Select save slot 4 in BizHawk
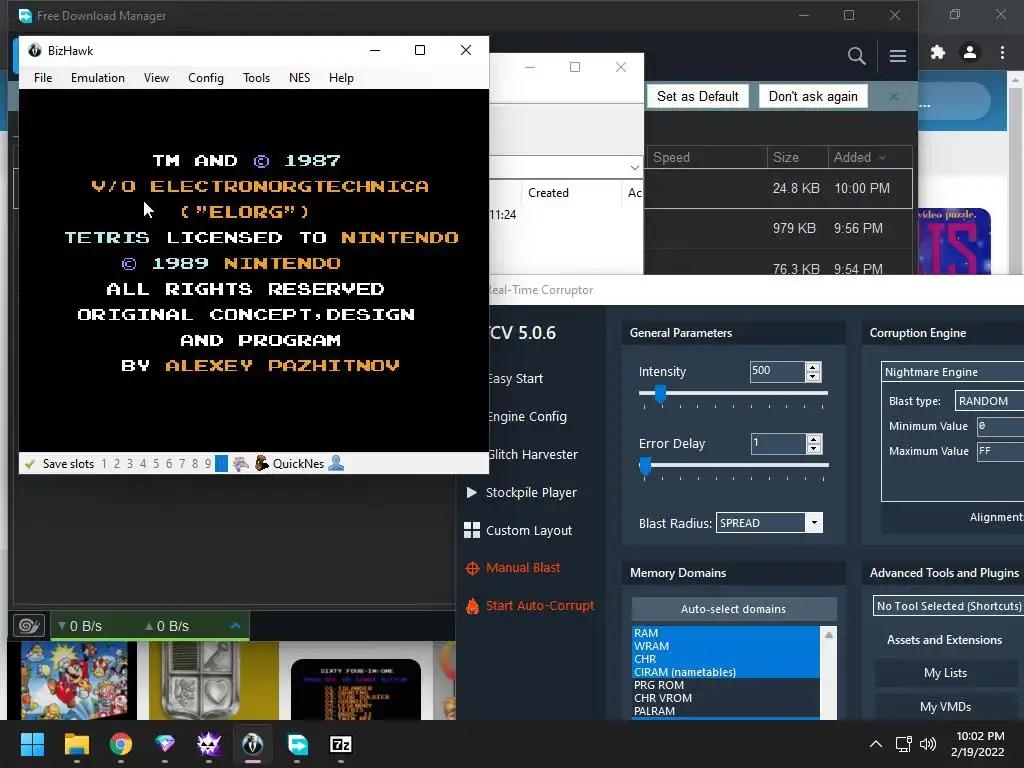Image resolution: width=1024 pixels, height=768 pixels. [x=143, y=464]
